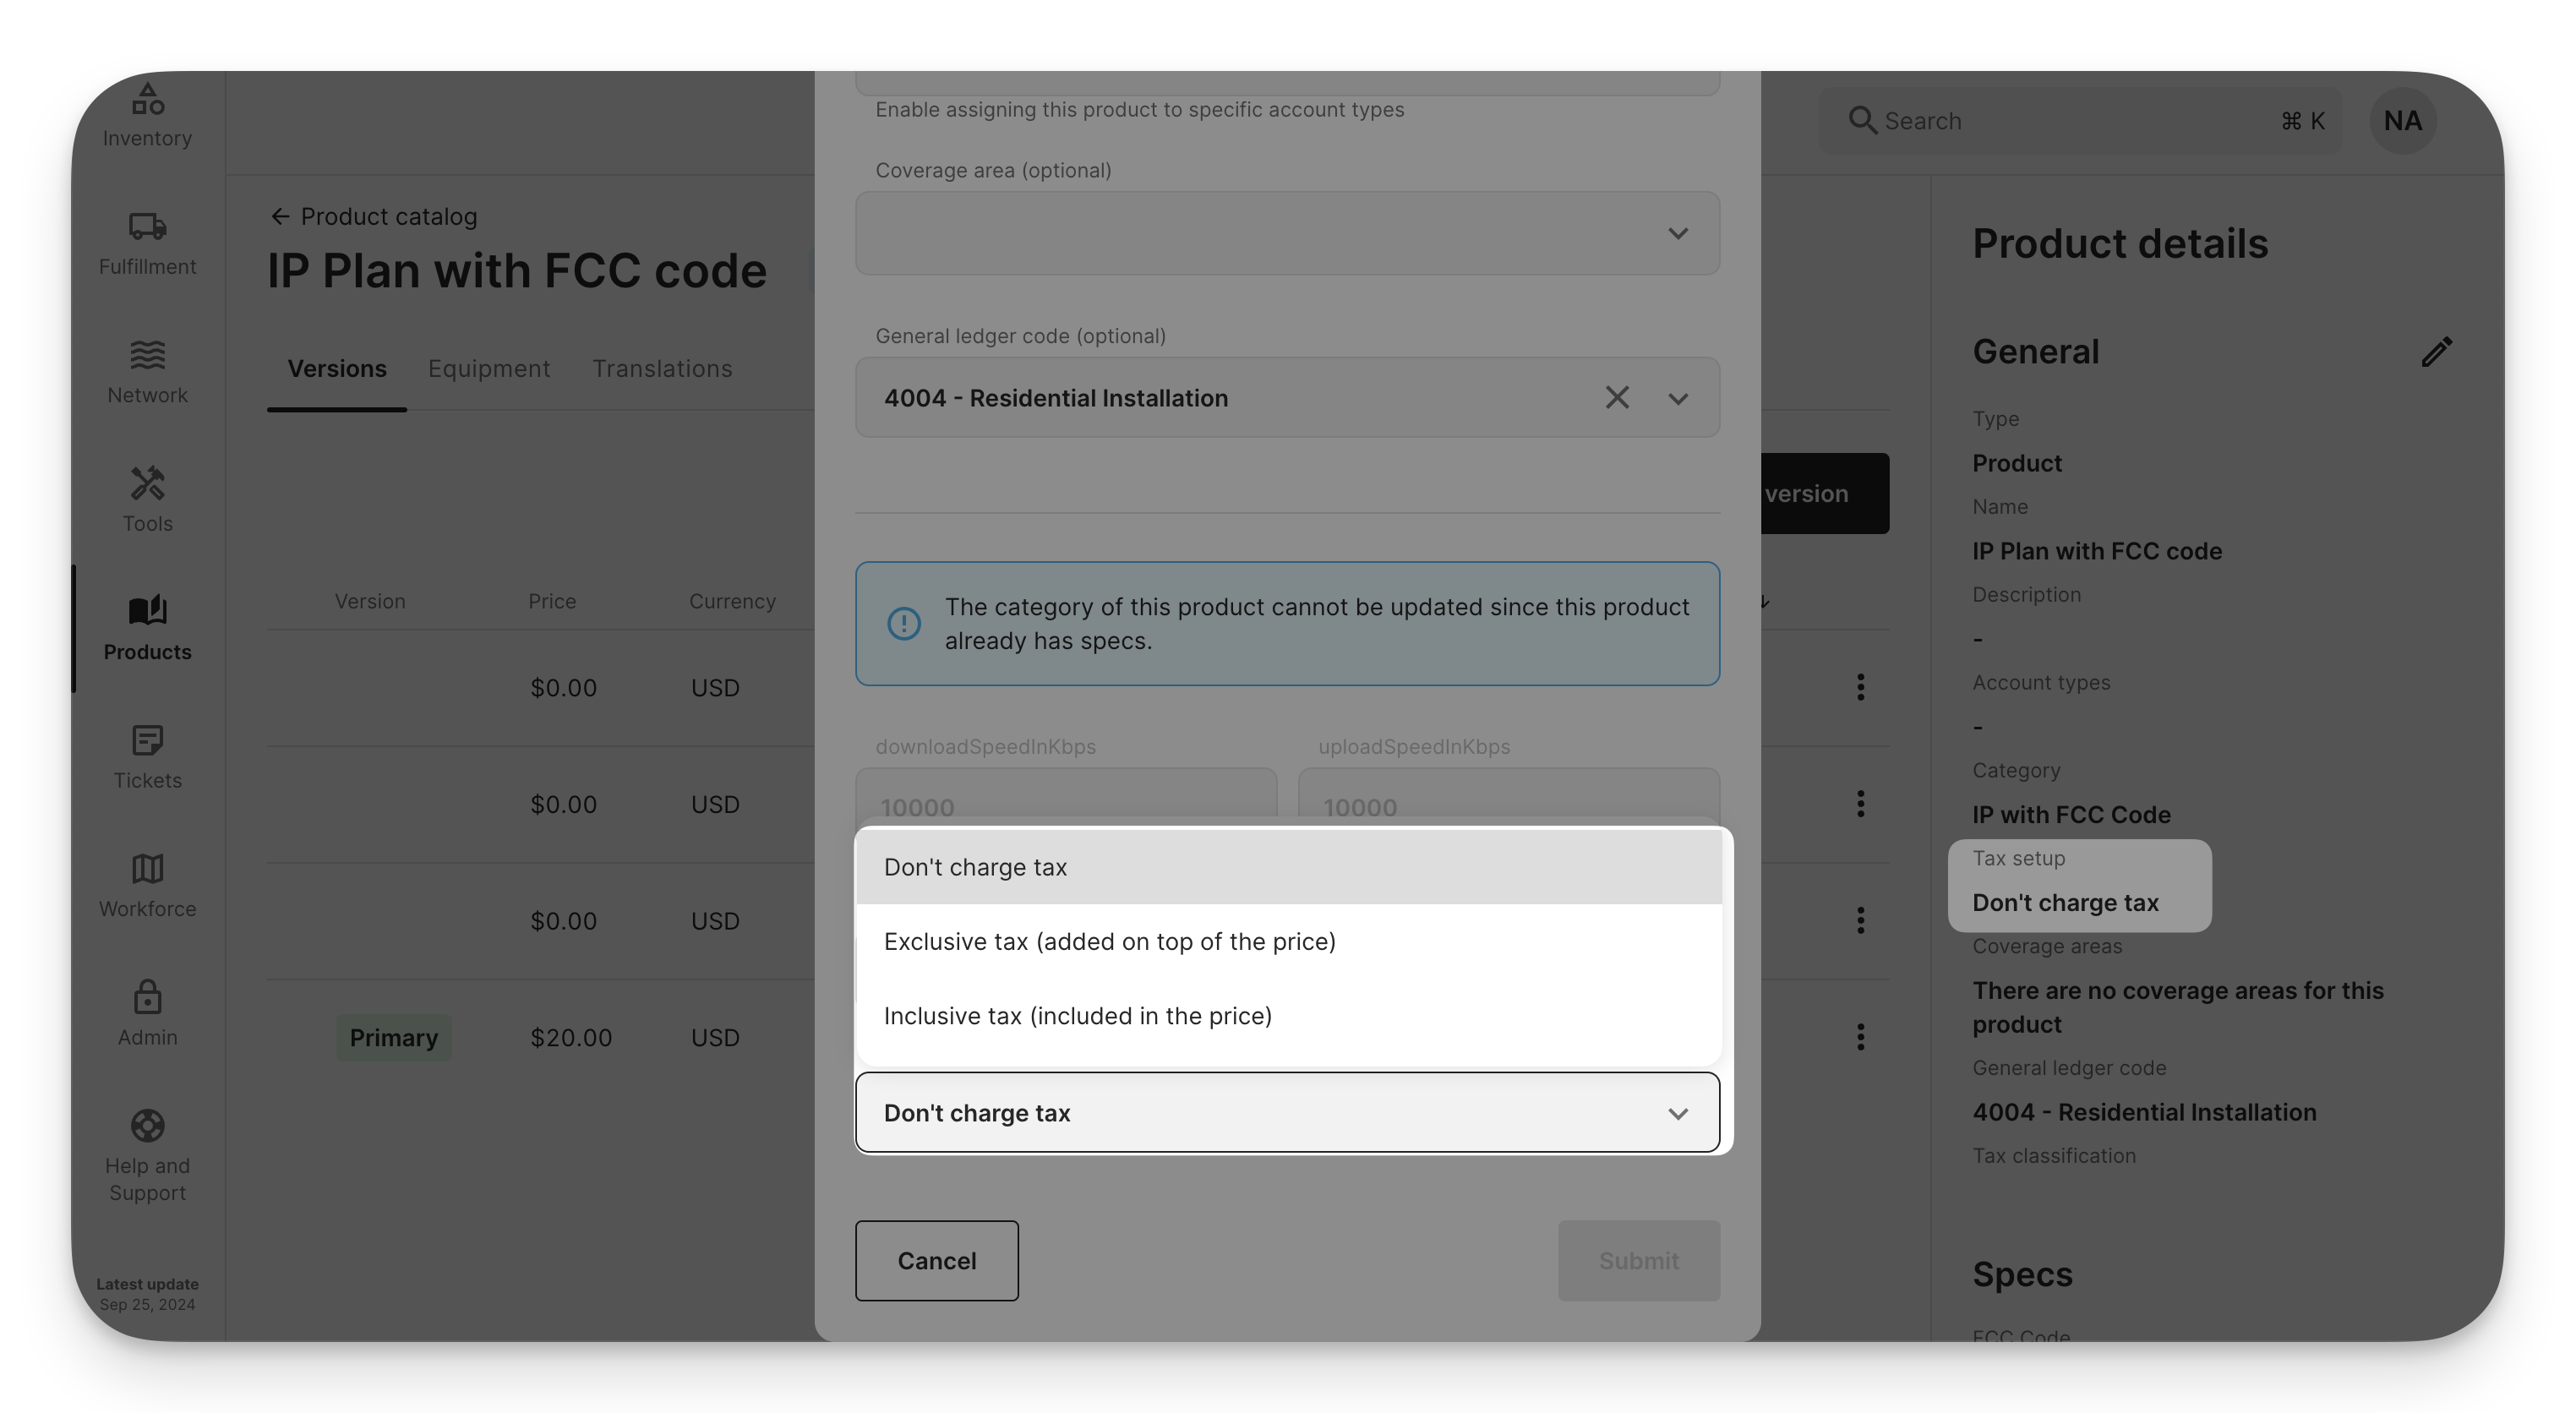The height and width of the screenshot is (1413, 2576).
Task: Open the Inventory section icon
Action: pyautogui.click(x=147, y=99)
